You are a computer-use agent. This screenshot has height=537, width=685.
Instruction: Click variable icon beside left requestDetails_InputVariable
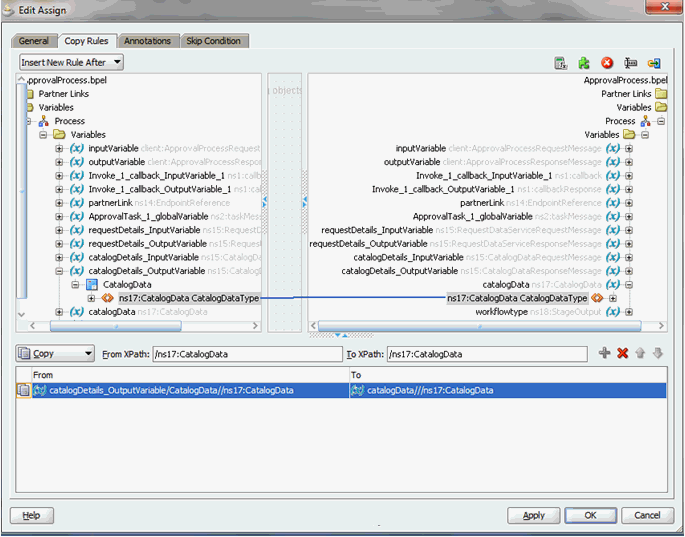(x=76, y=230)
